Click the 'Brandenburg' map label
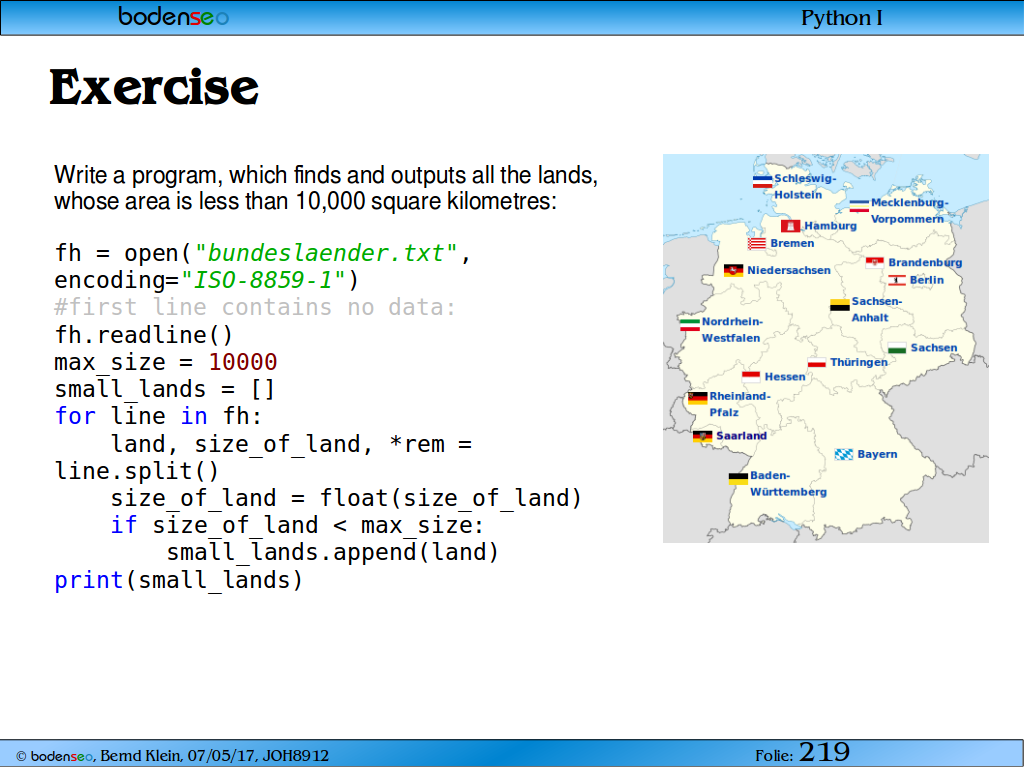The image size is (1024, 768). 925,263
